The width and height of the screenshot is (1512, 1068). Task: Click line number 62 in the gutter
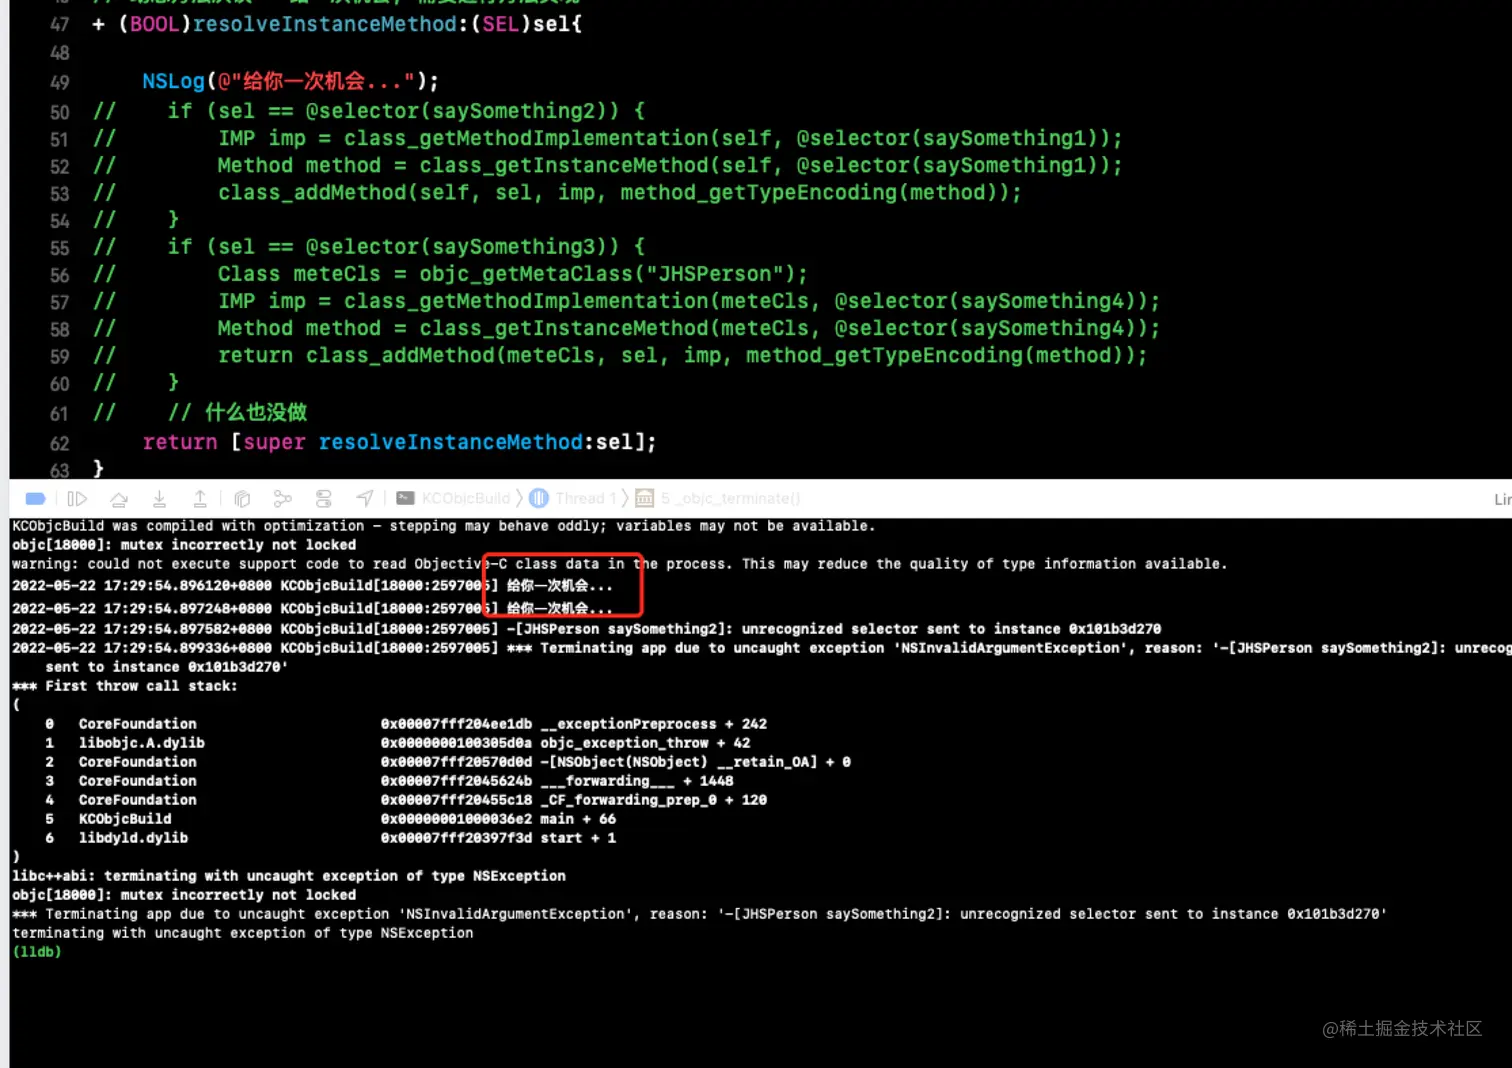(x=60, y=444)
